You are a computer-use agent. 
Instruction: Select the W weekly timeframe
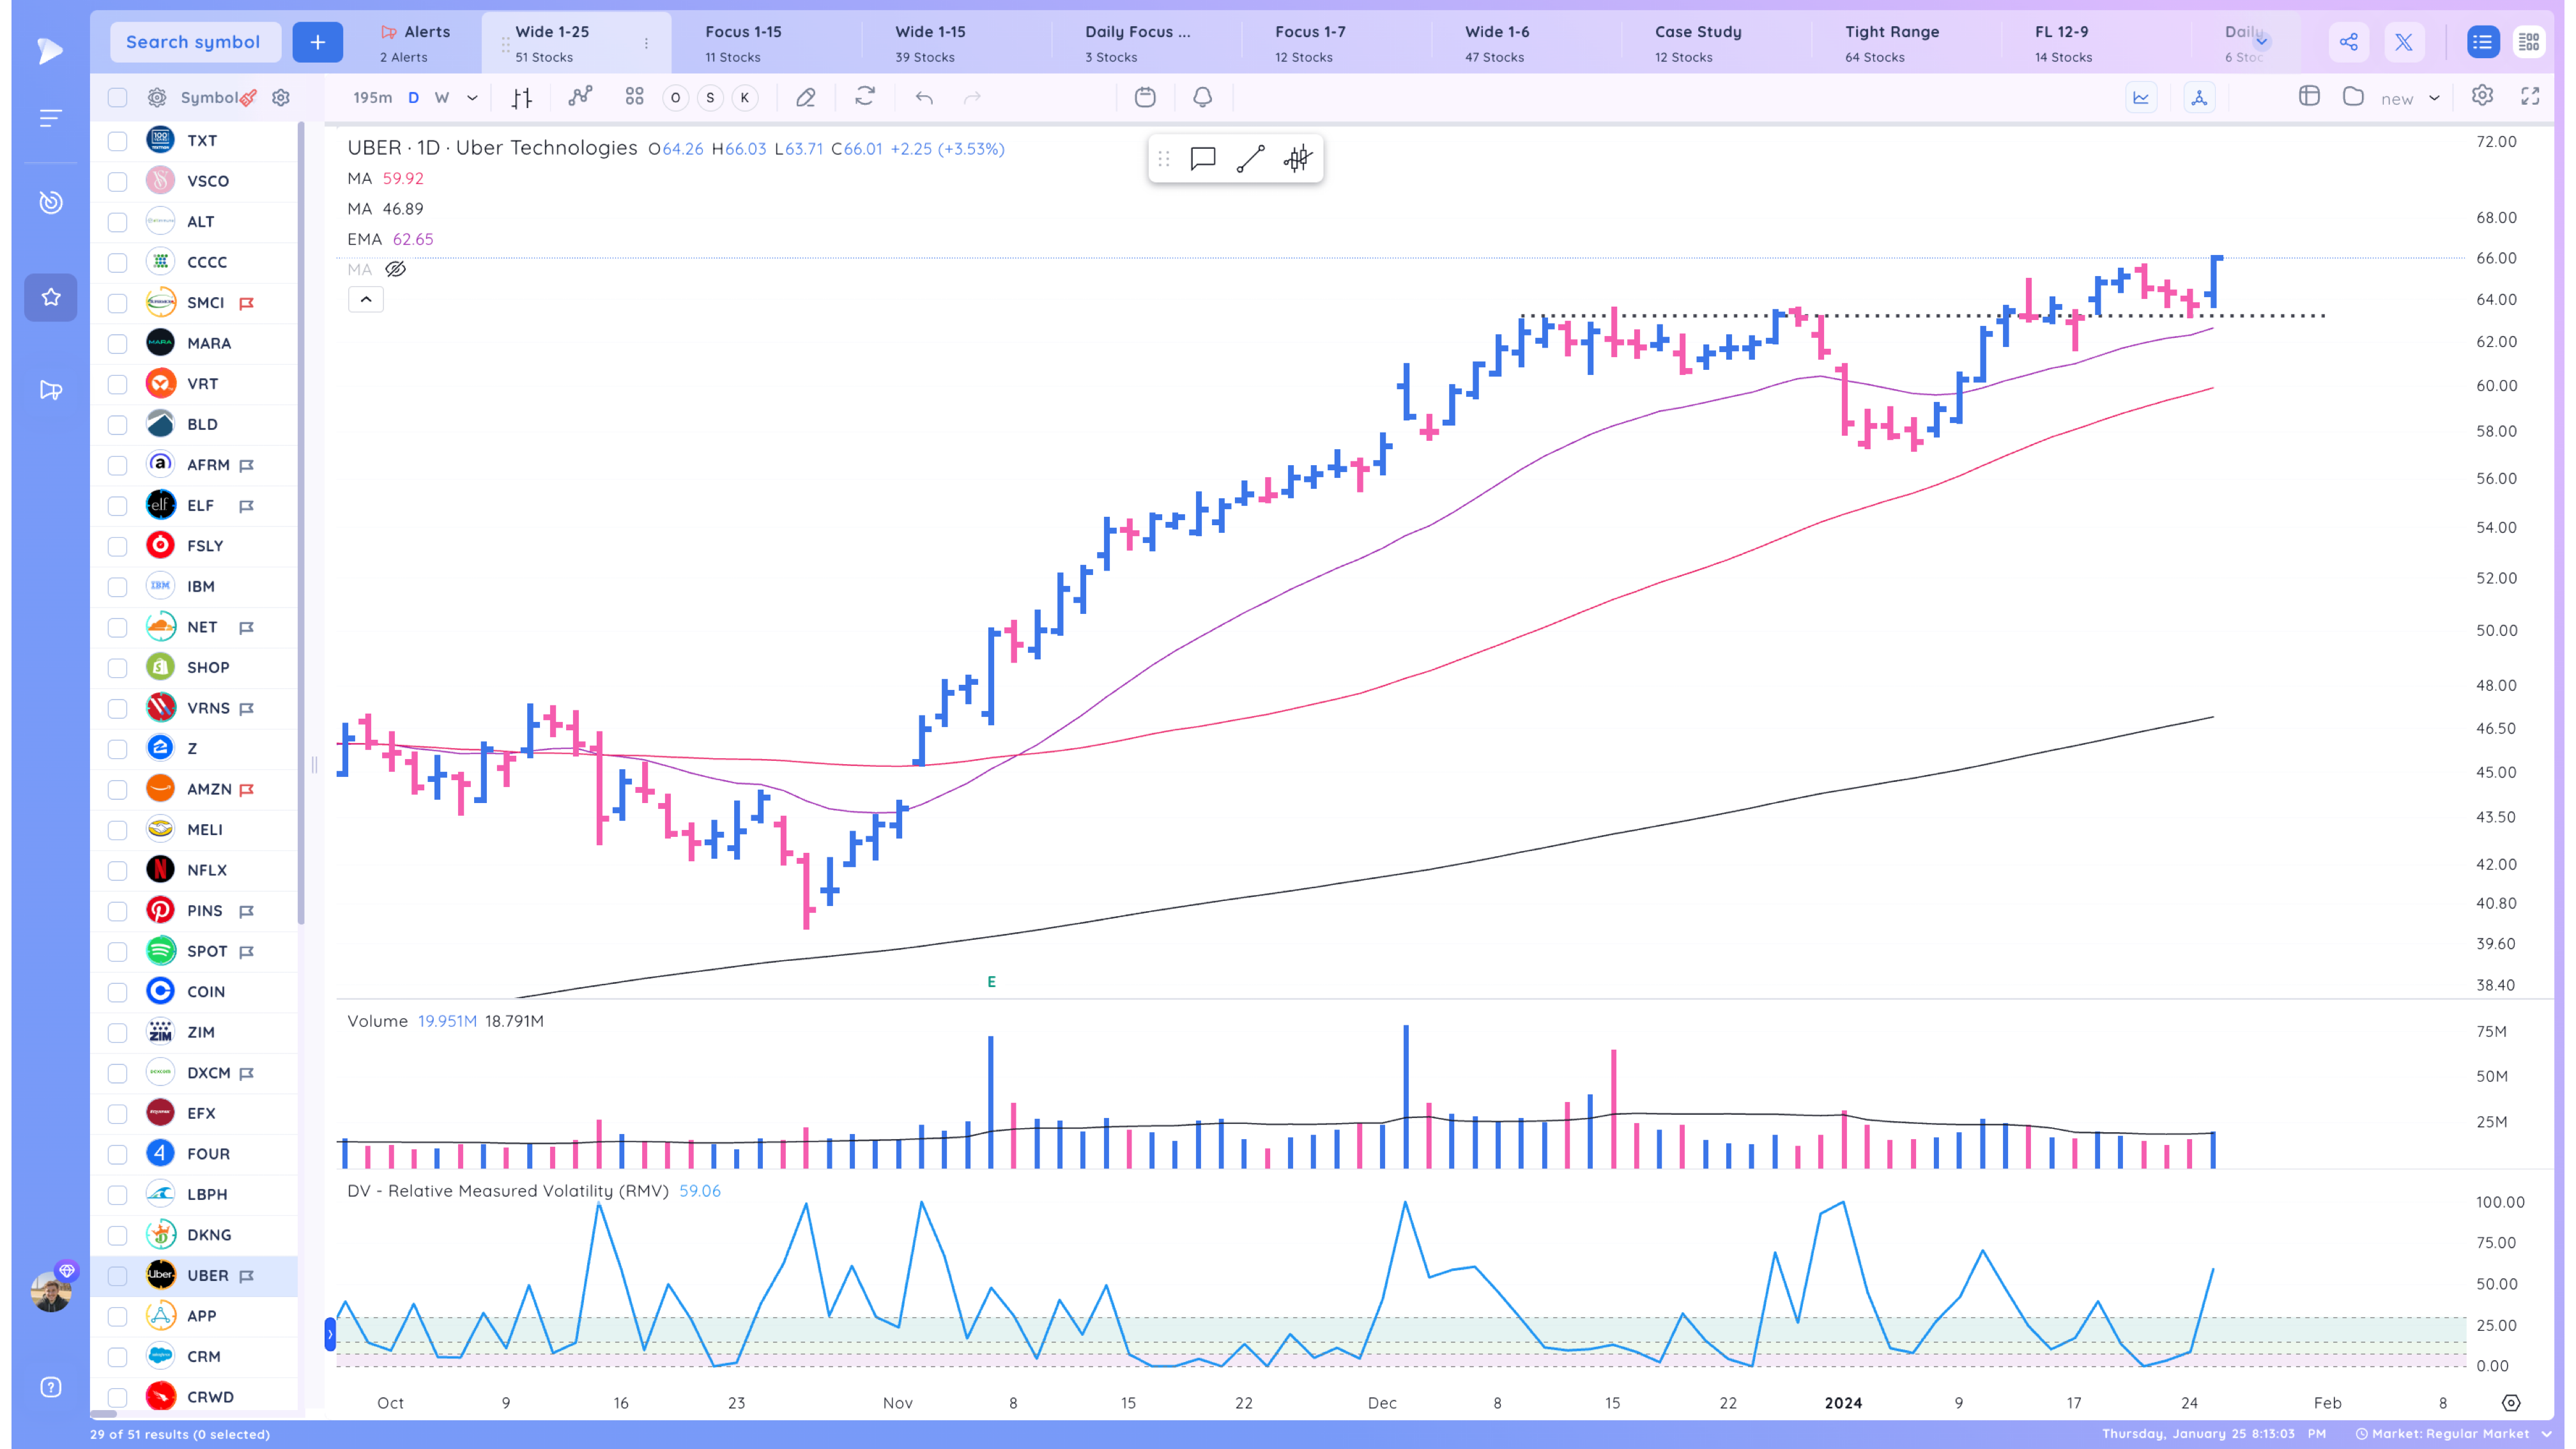tap(442, 98)
